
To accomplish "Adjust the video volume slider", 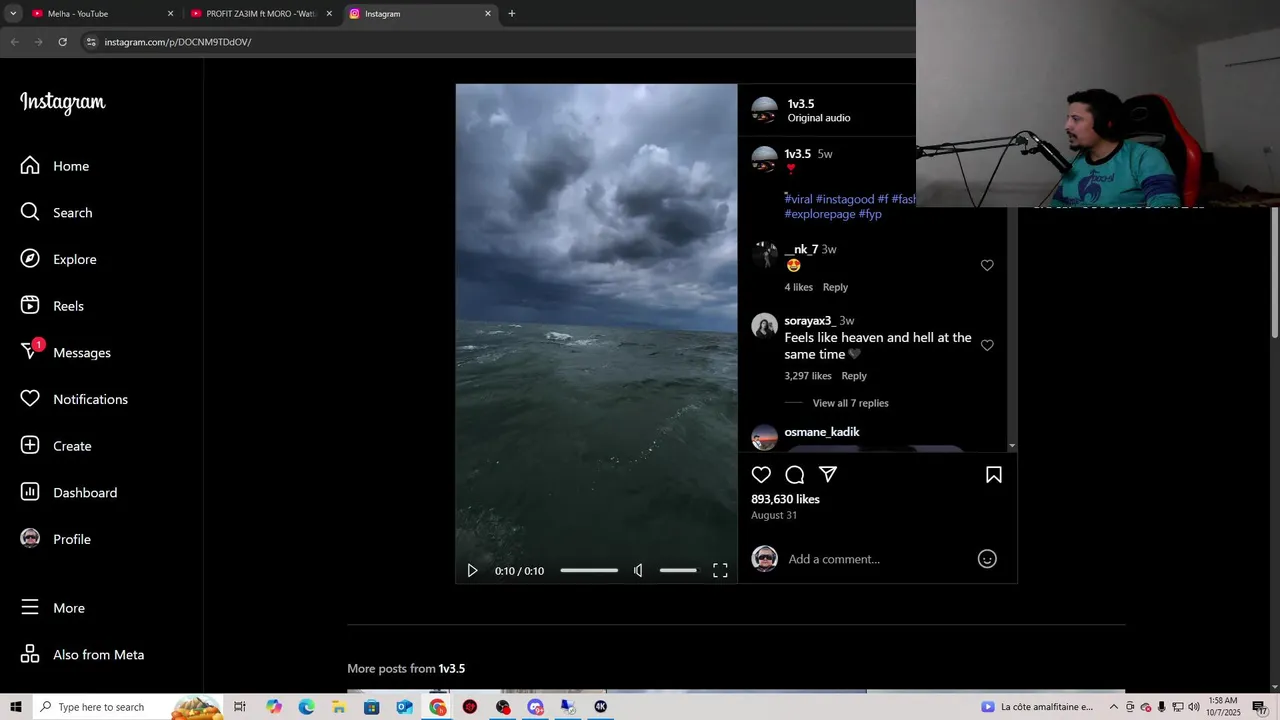I will click(678, 571).
